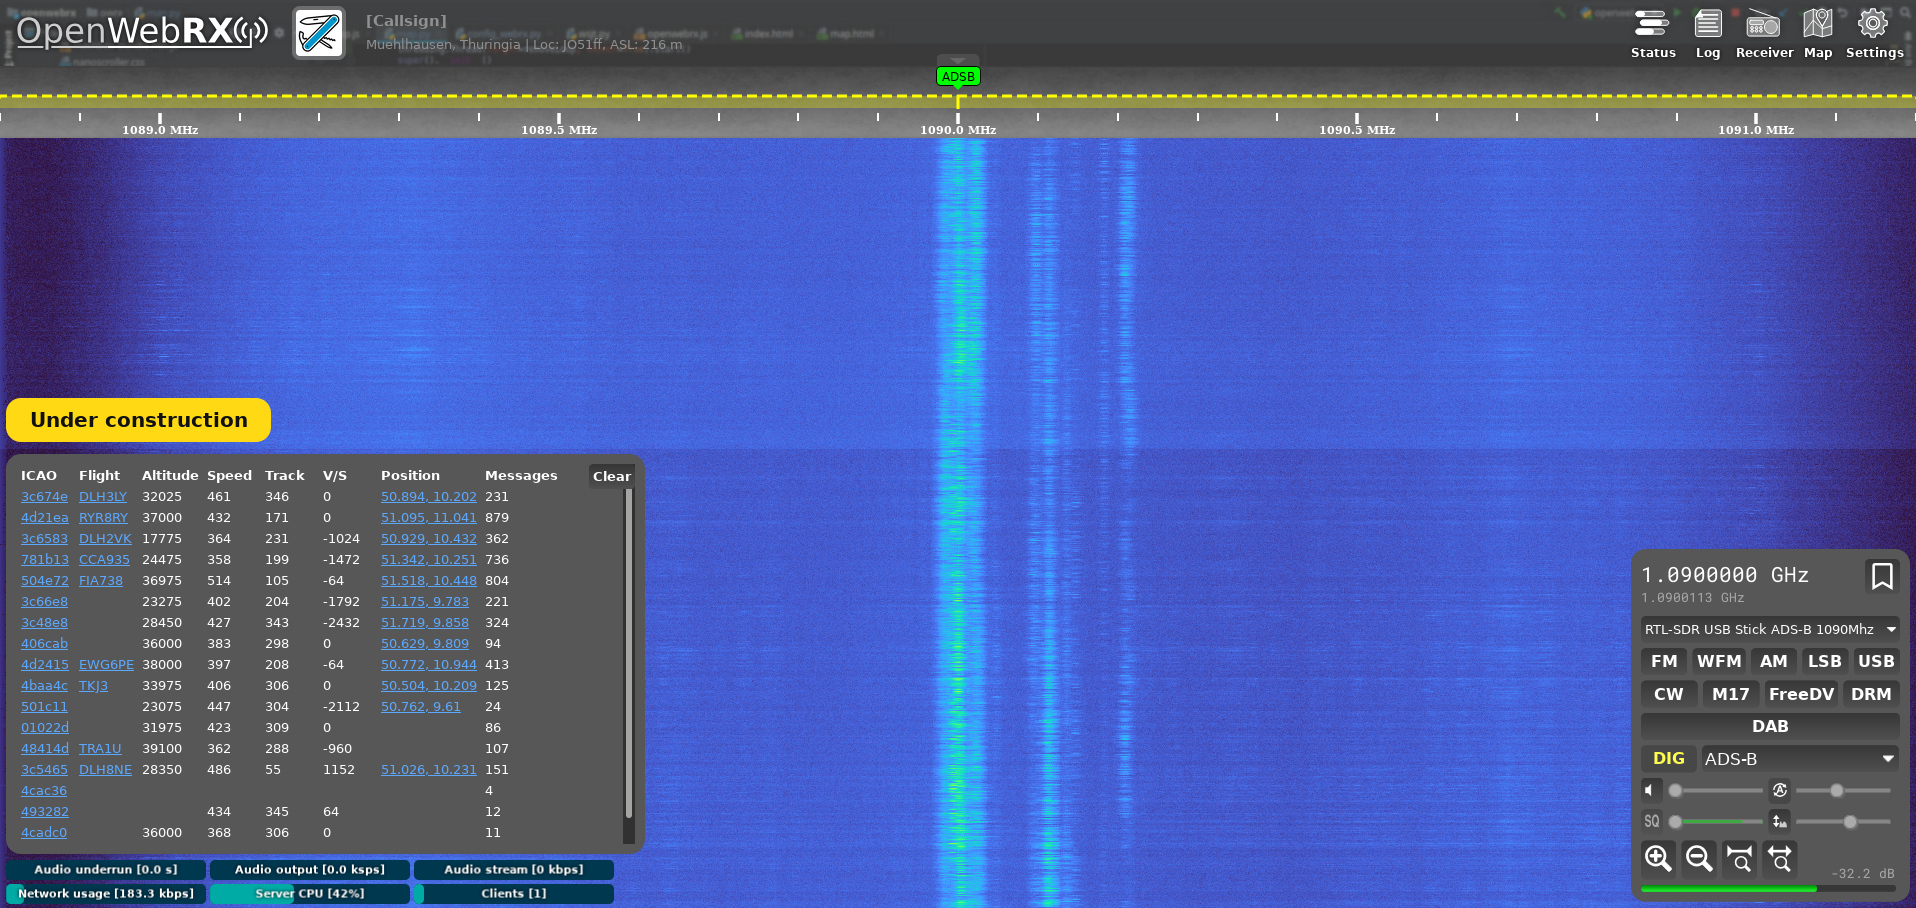Toggle automatic waterfall color adjustment
1916x908 pixels.
(1779, 790)
